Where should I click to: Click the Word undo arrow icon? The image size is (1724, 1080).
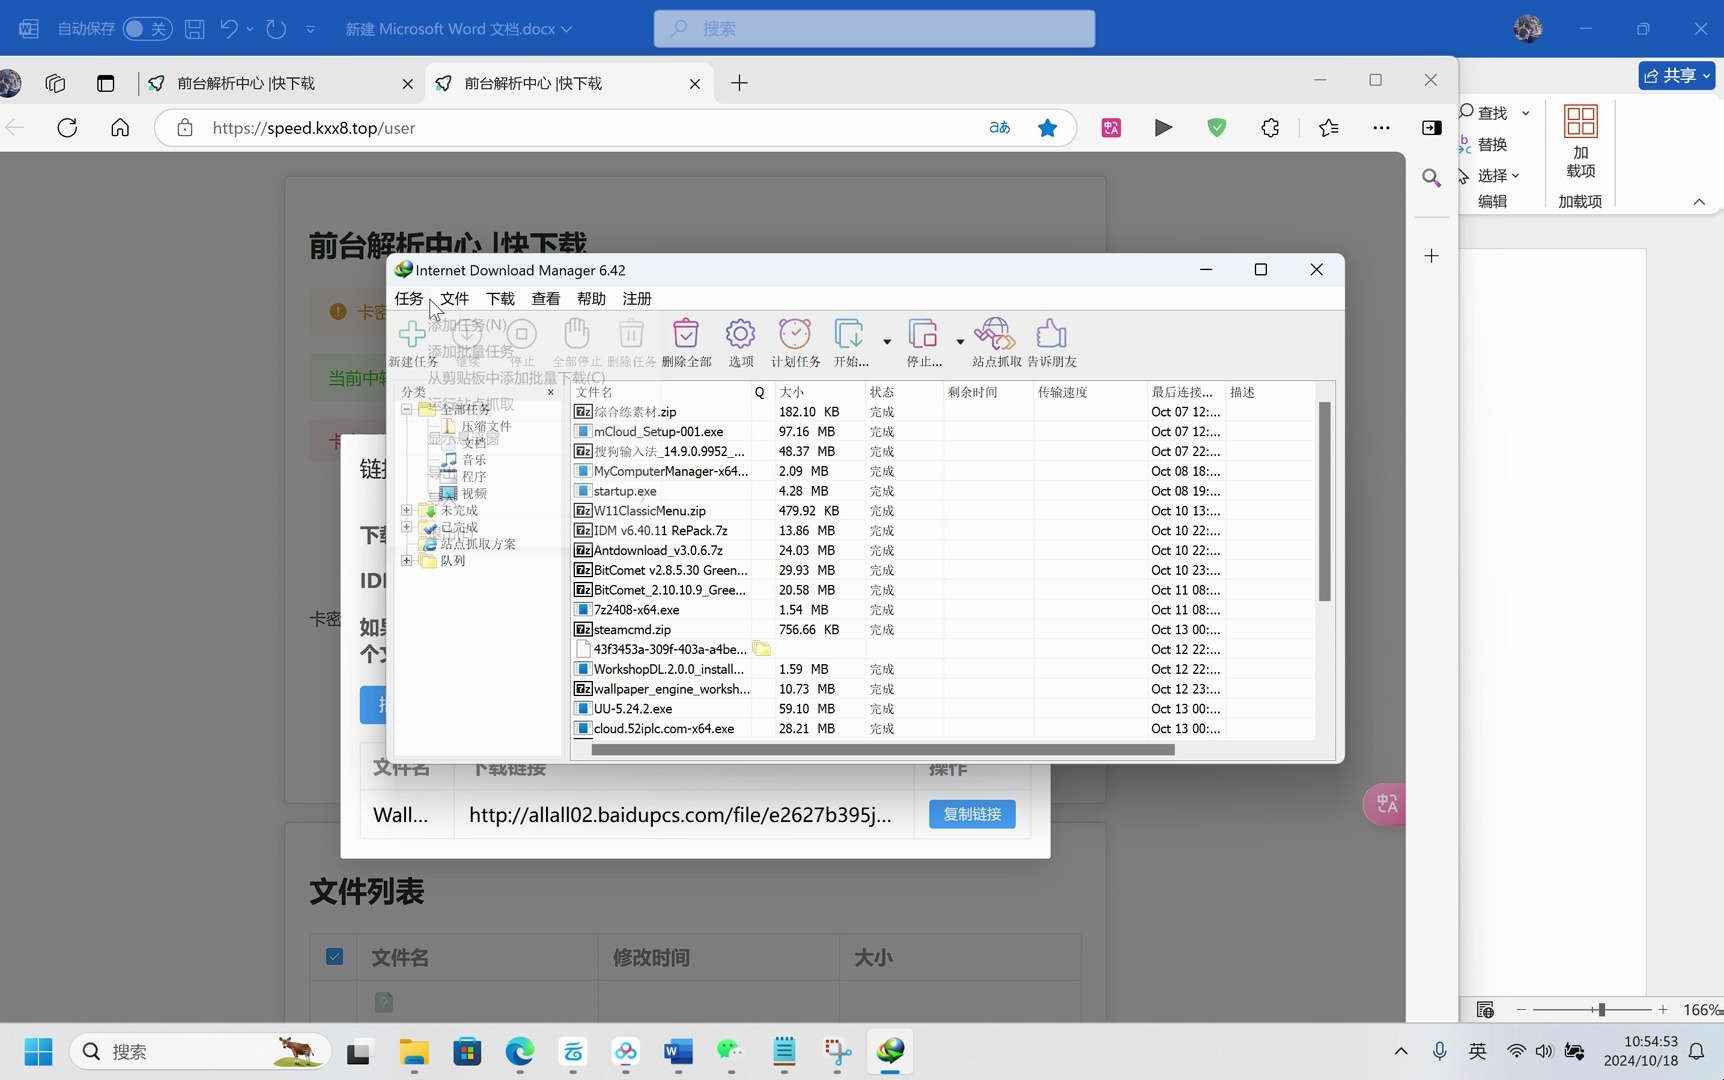pyautogui.click(x=229, y=29)
